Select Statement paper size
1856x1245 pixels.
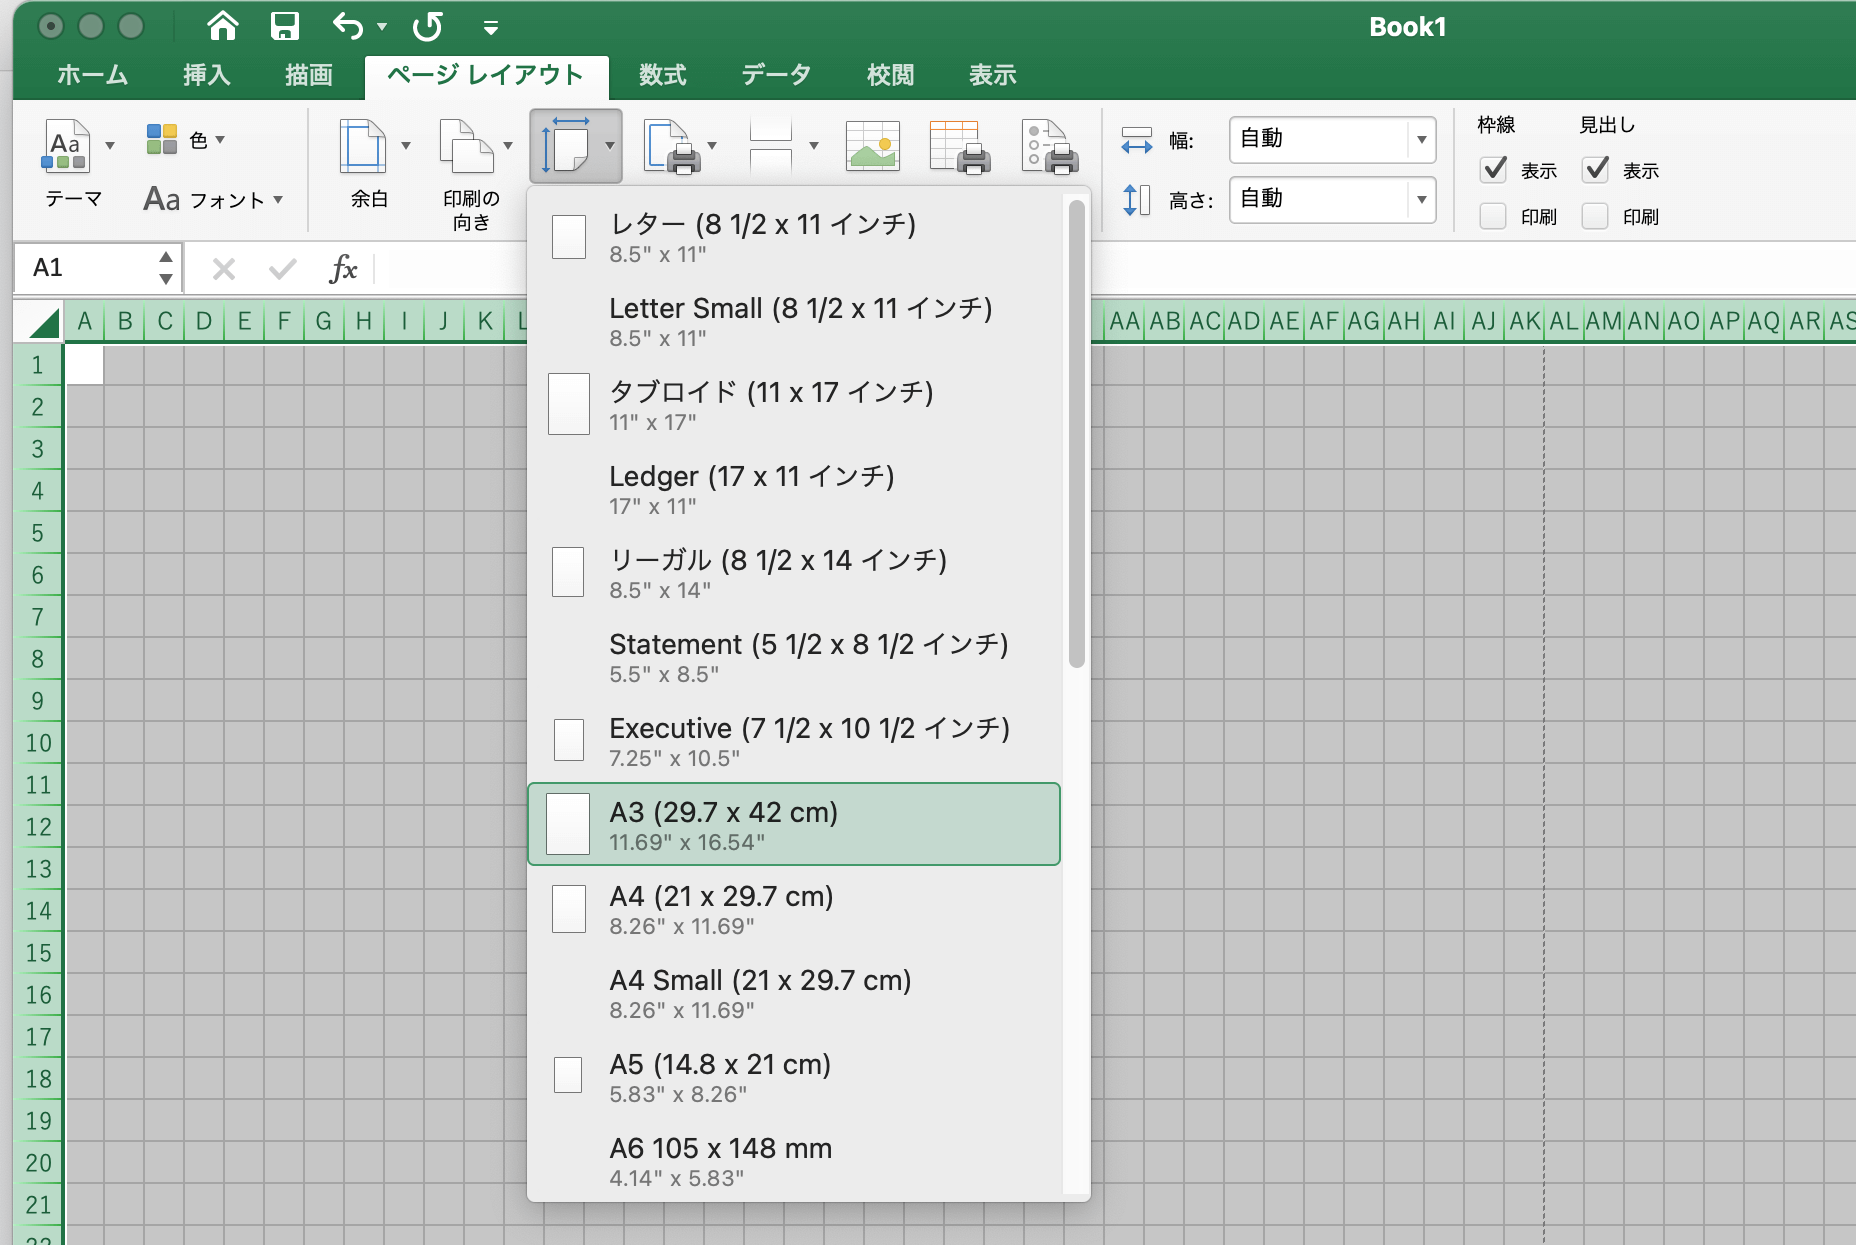tap(794, 657)
